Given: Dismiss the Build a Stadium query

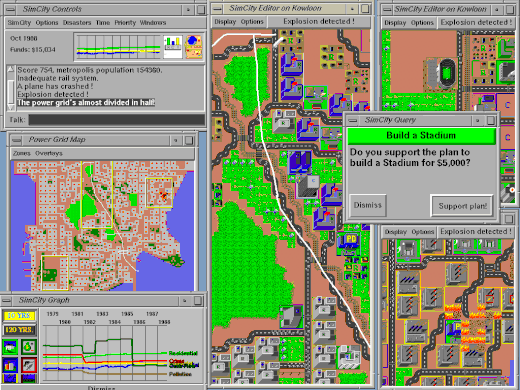Looking at the screenshot, I should pos(368,205).
